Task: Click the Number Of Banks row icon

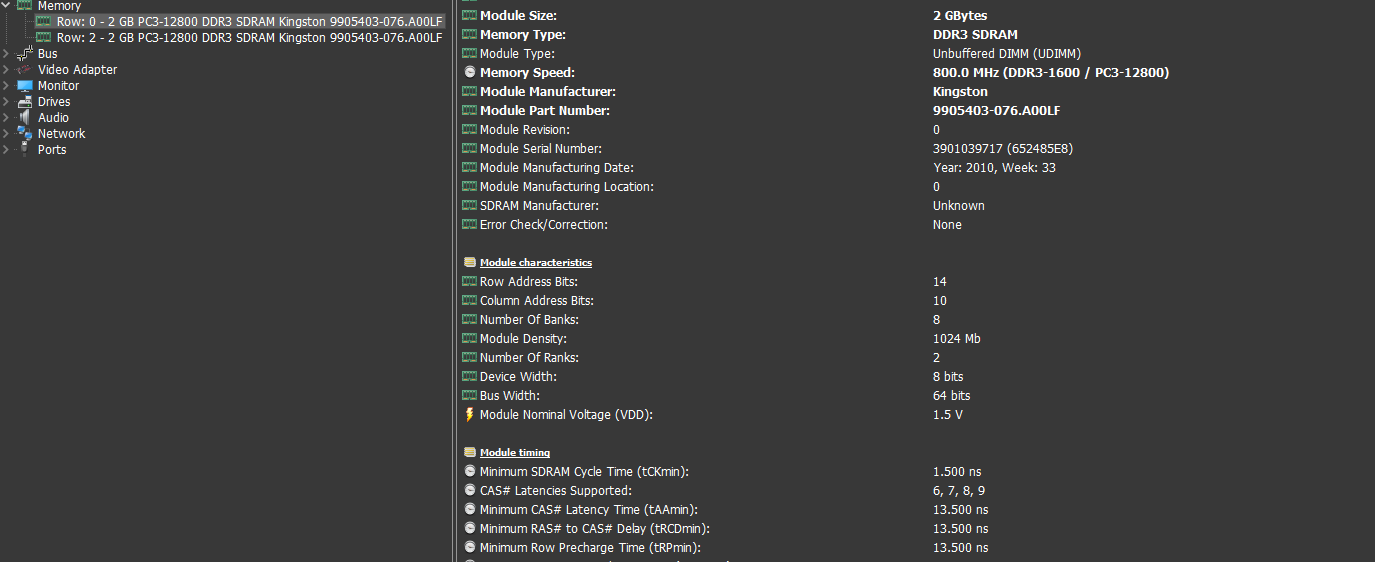Action: pos(470,320)
